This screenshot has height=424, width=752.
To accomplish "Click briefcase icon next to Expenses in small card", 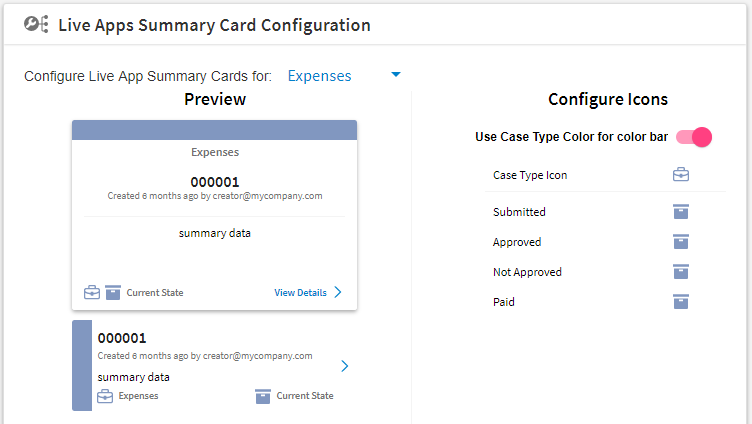I will [105, 396].
